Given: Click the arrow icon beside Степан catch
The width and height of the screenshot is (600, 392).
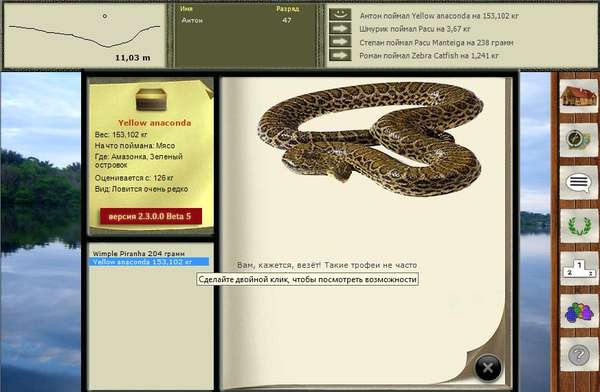Looking at the screenshot, I should tap(340, 42).
